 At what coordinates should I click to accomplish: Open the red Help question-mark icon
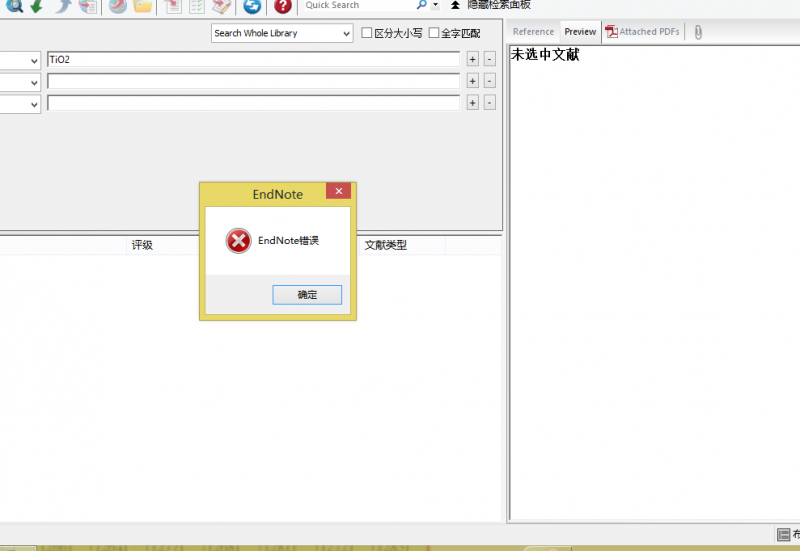(x=283, y=6)
